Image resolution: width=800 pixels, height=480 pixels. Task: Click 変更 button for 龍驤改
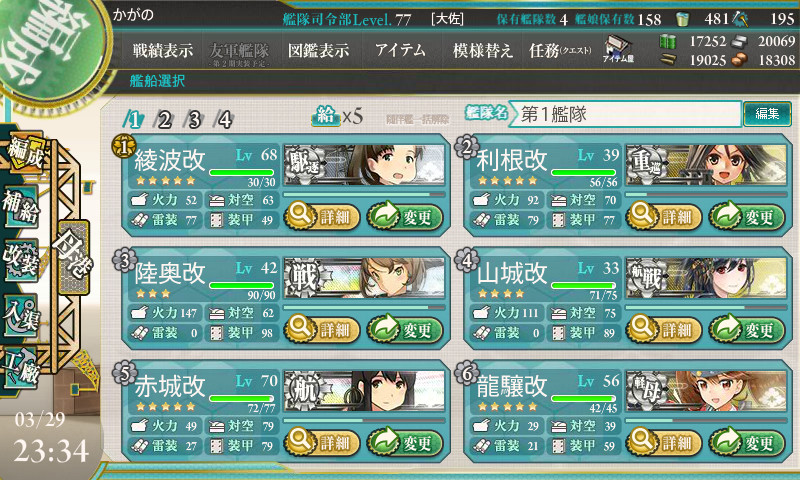(x=747, y=442)
